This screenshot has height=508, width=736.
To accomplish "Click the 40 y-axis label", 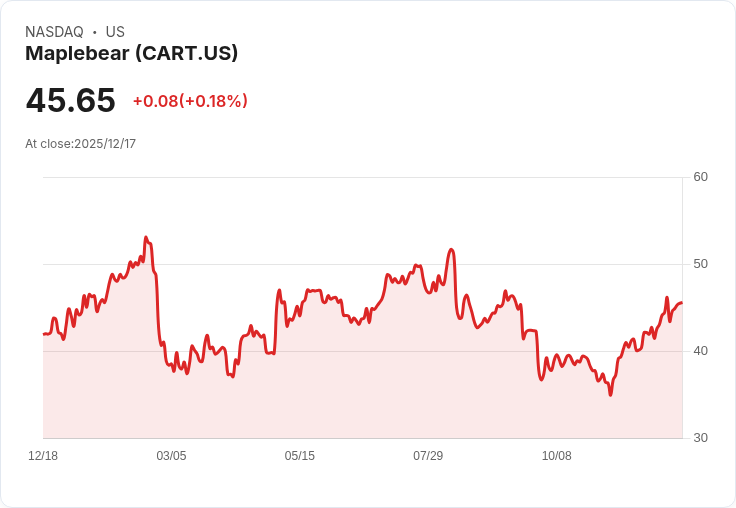I will [700, 351].
